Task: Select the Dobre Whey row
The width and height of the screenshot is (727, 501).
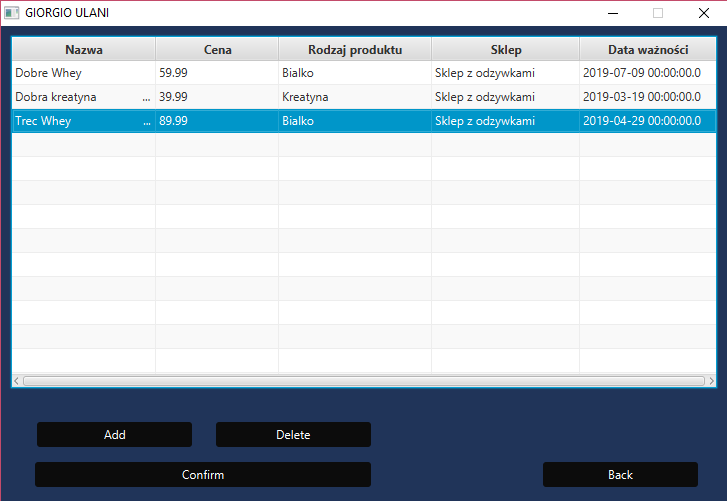Action: pos(364,73)
